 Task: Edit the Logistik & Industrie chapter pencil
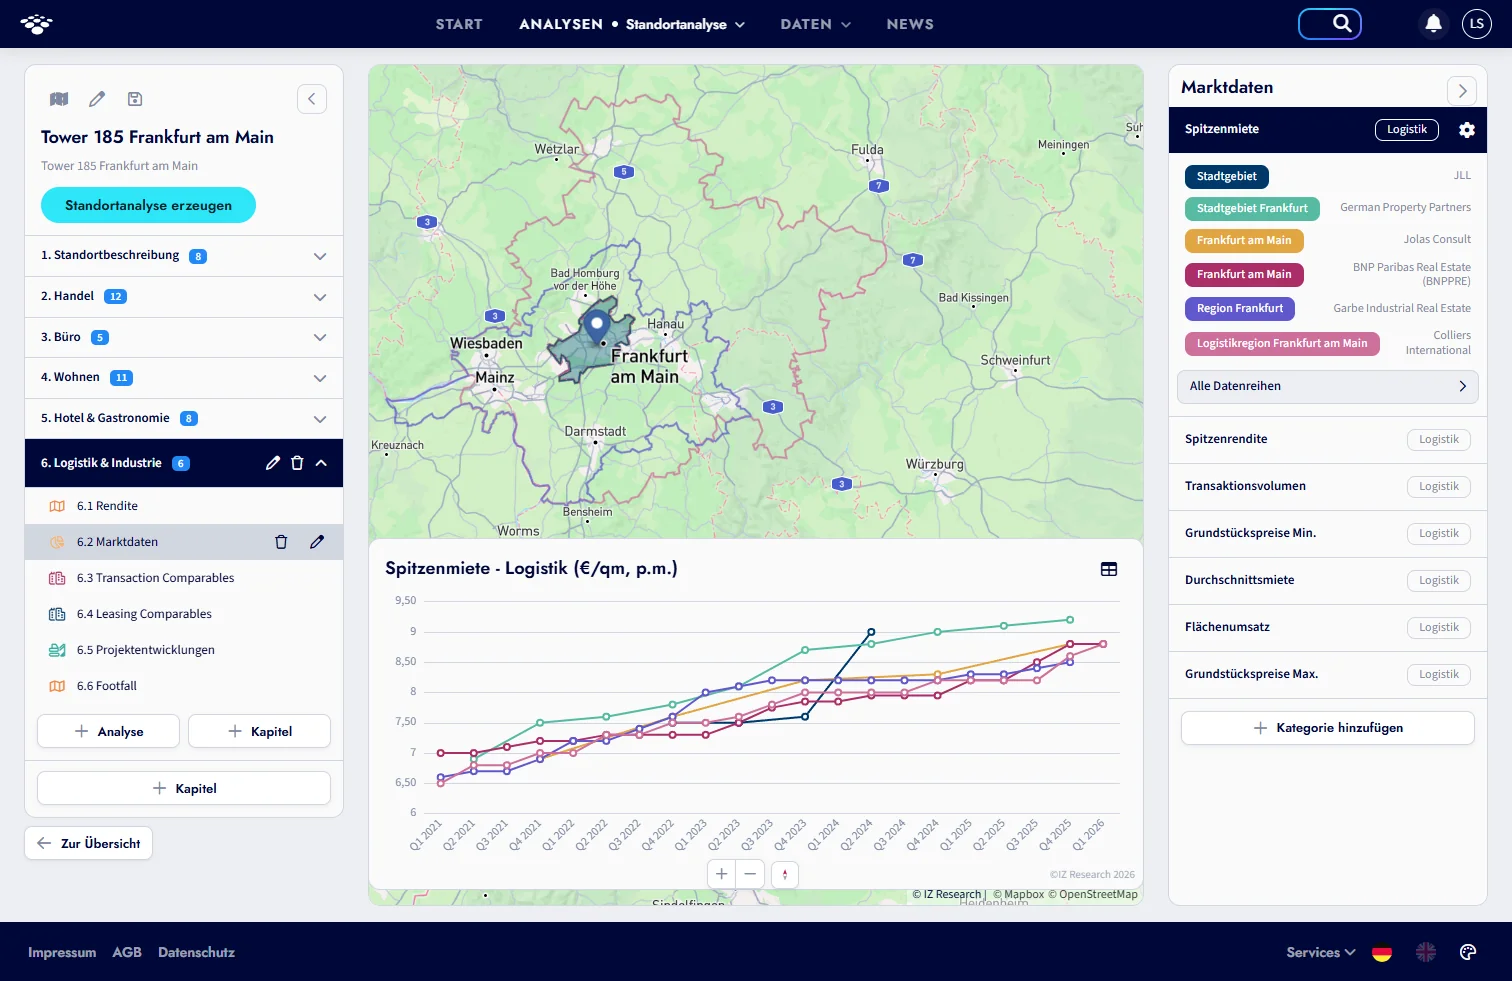click(273, 463)
